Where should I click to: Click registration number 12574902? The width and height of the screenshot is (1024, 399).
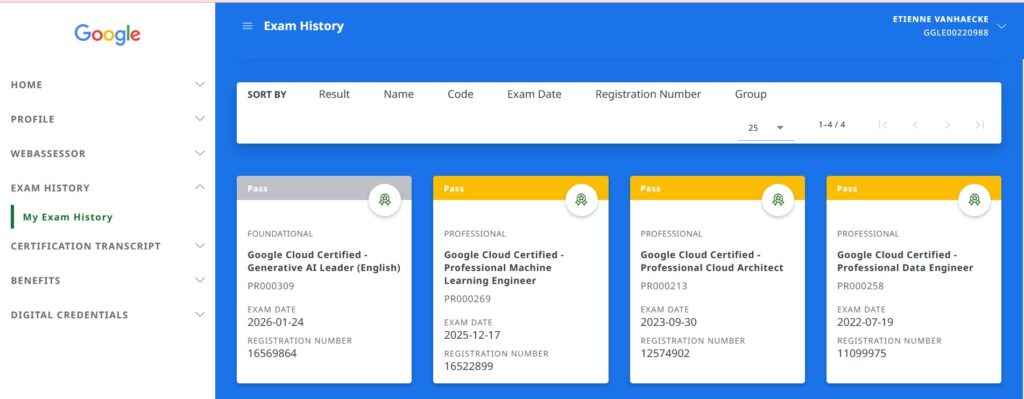point(665,353)
